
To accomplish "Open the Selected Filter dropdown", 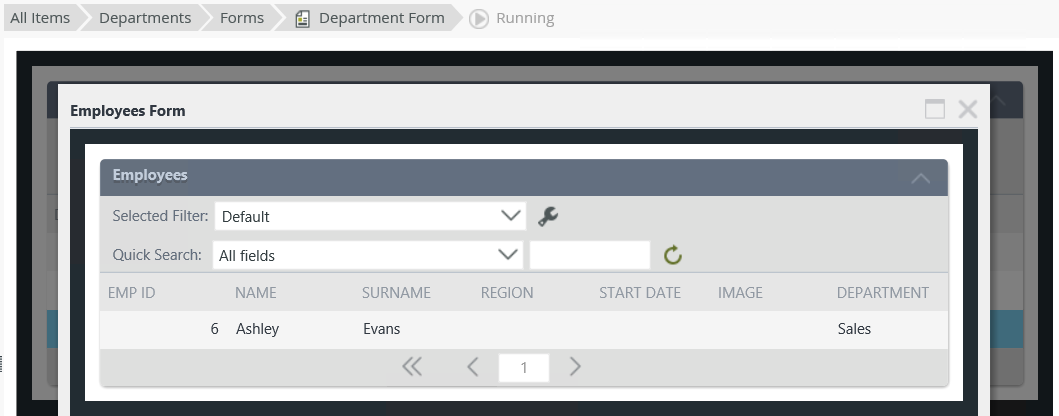I will 370,216.
